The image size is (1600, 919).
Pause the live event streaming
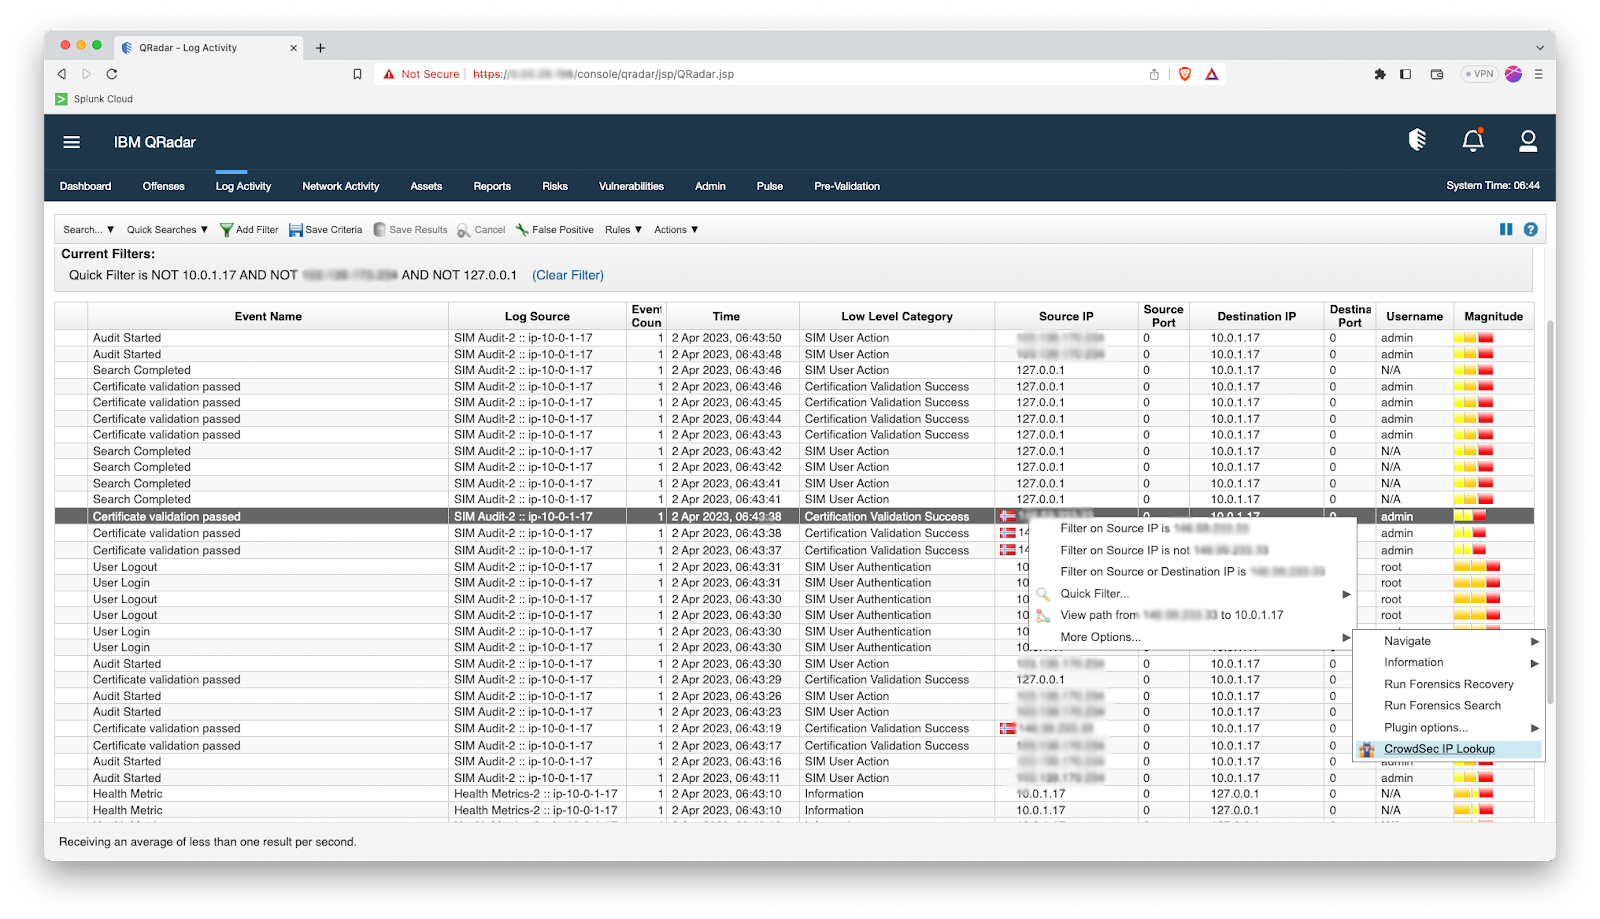pos(1506,230)
